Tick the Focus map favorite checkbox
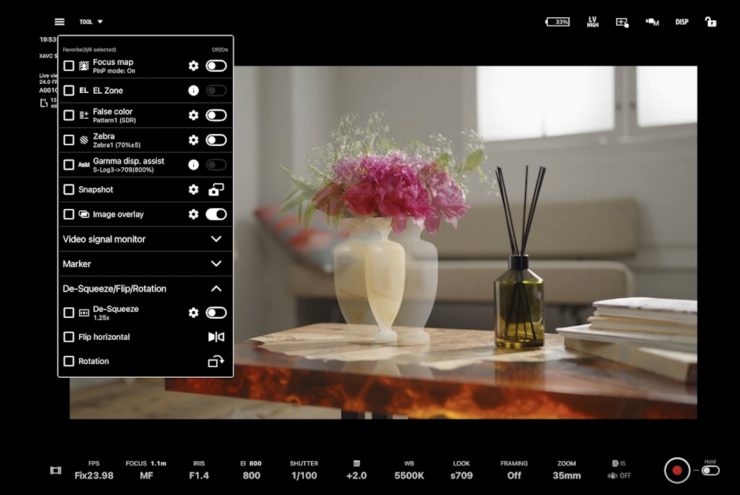This screenshot has height=495, width=740. [x=69, y=66]
